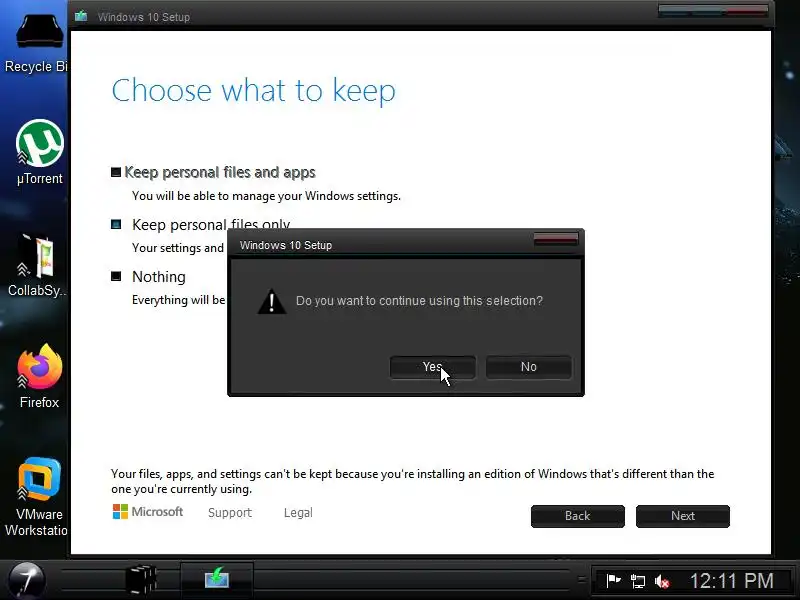Open the Start orb on taskbar

point(27,580)
